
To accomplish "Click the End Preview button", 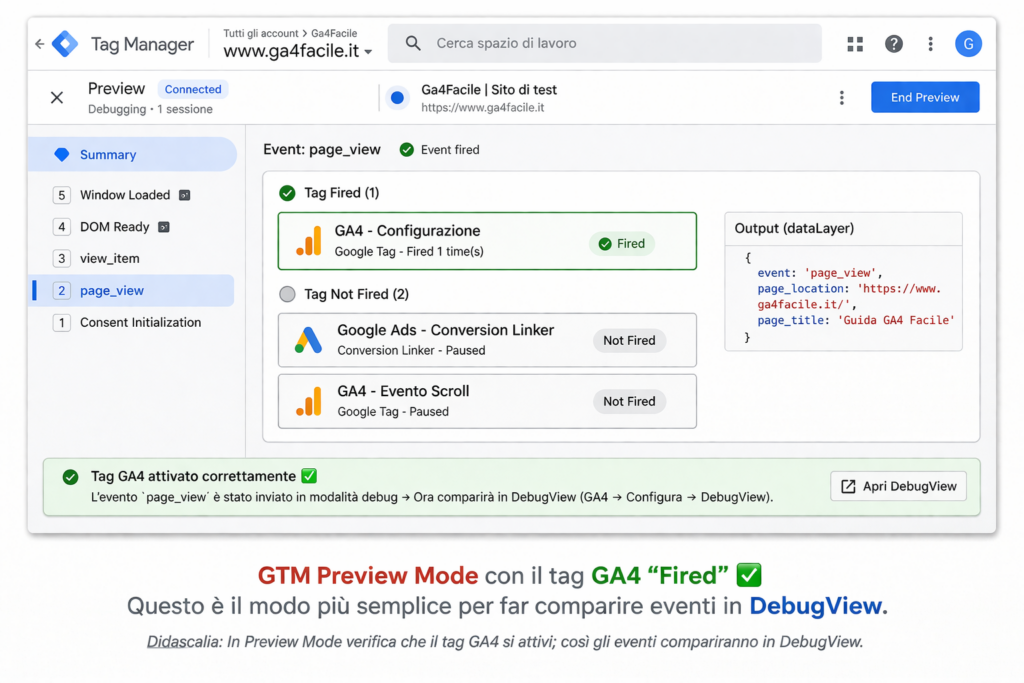I will click(x=925, y=97).
